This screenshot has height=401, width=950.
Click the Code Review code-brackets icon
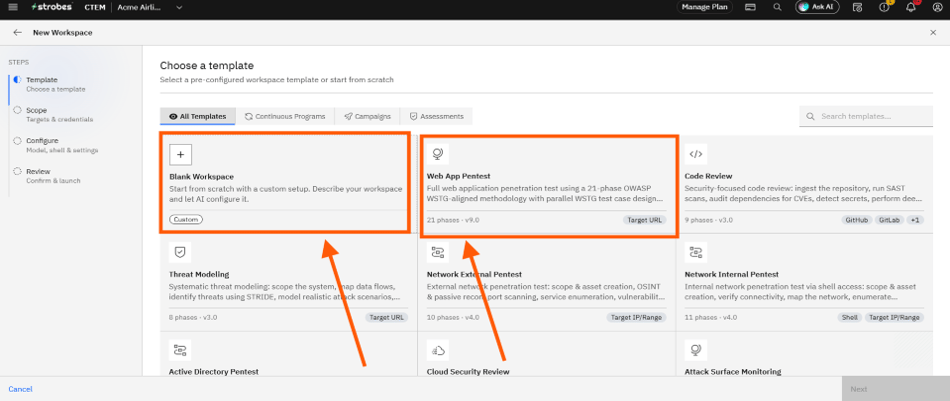[696, 154]
